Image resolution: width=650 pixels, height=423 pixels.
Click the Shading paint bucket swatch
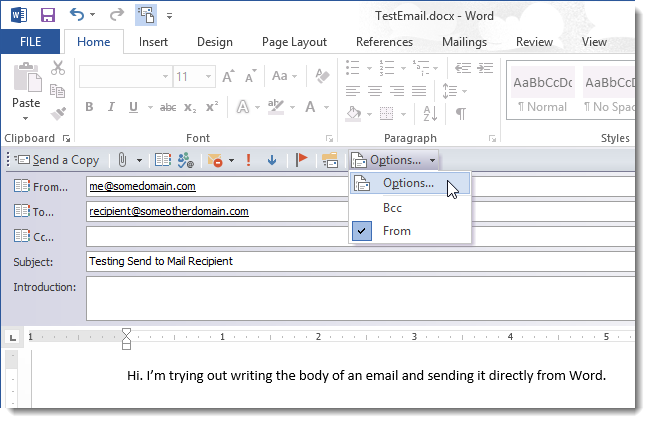coord(354,113)
